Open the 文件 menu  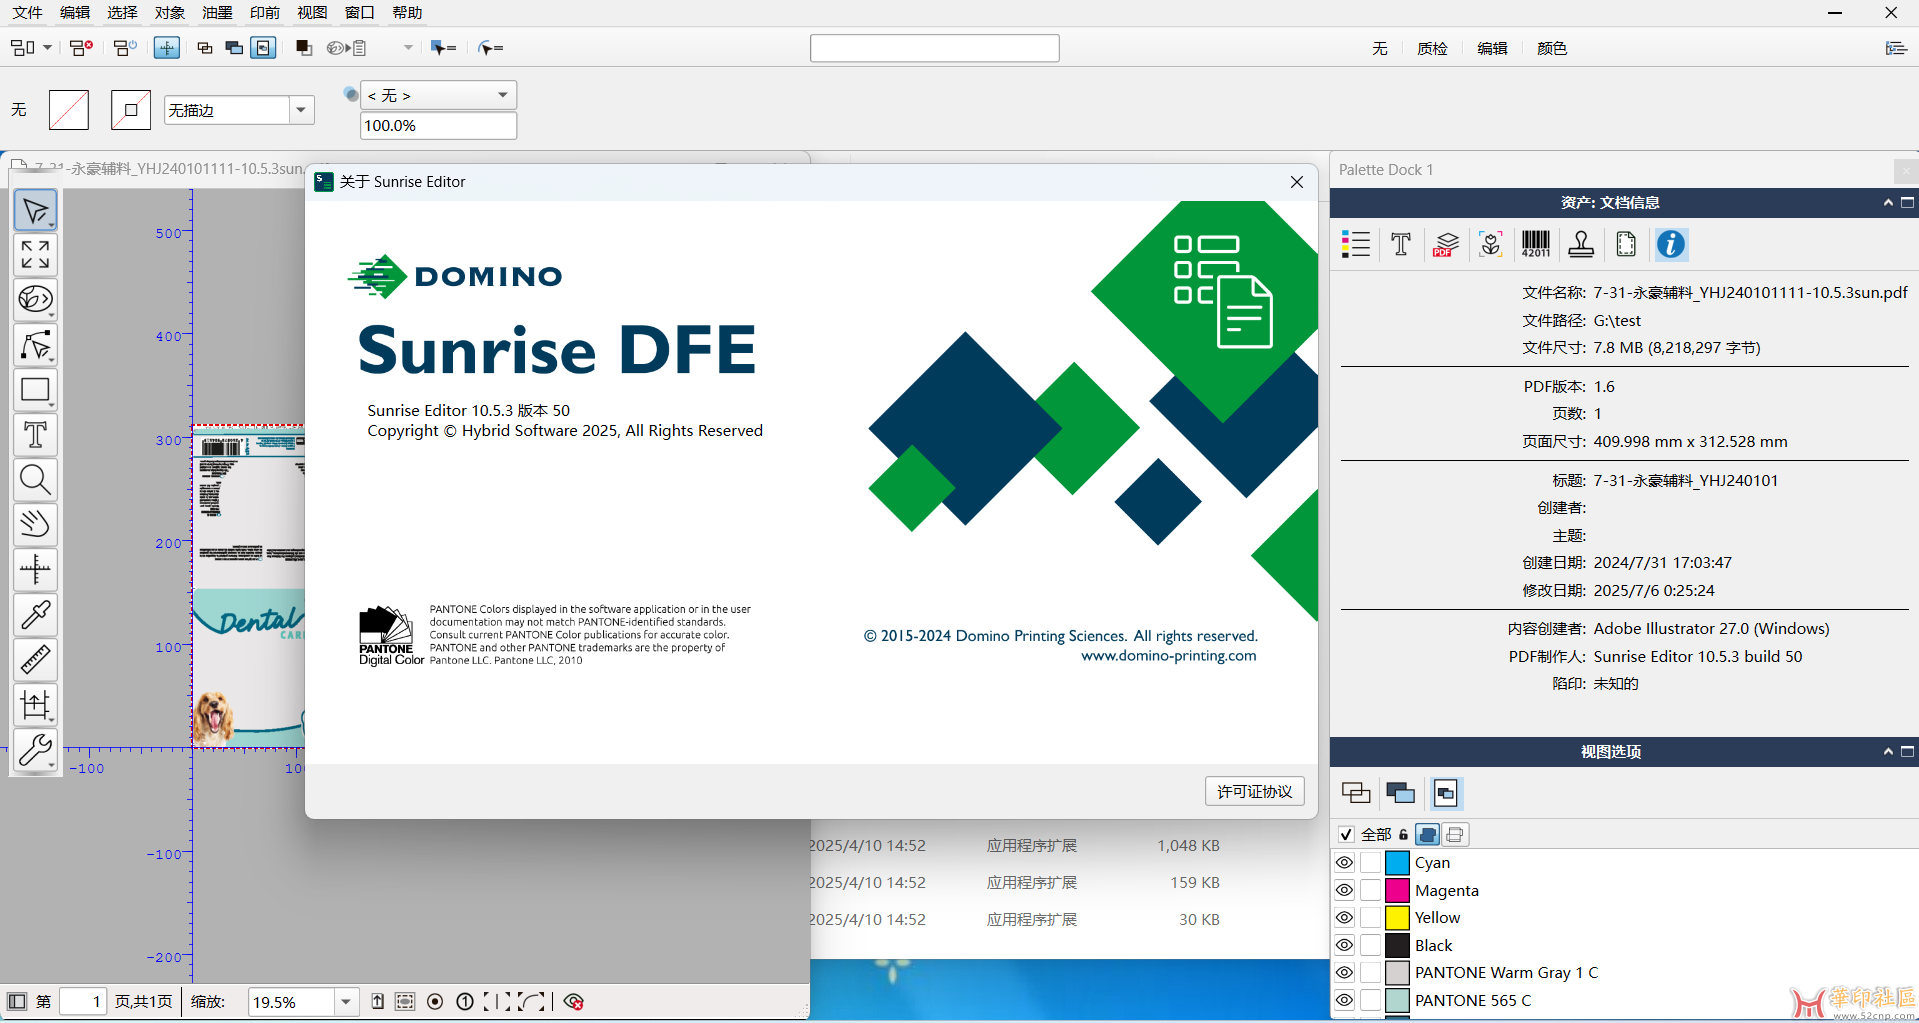tap(27, 12)
